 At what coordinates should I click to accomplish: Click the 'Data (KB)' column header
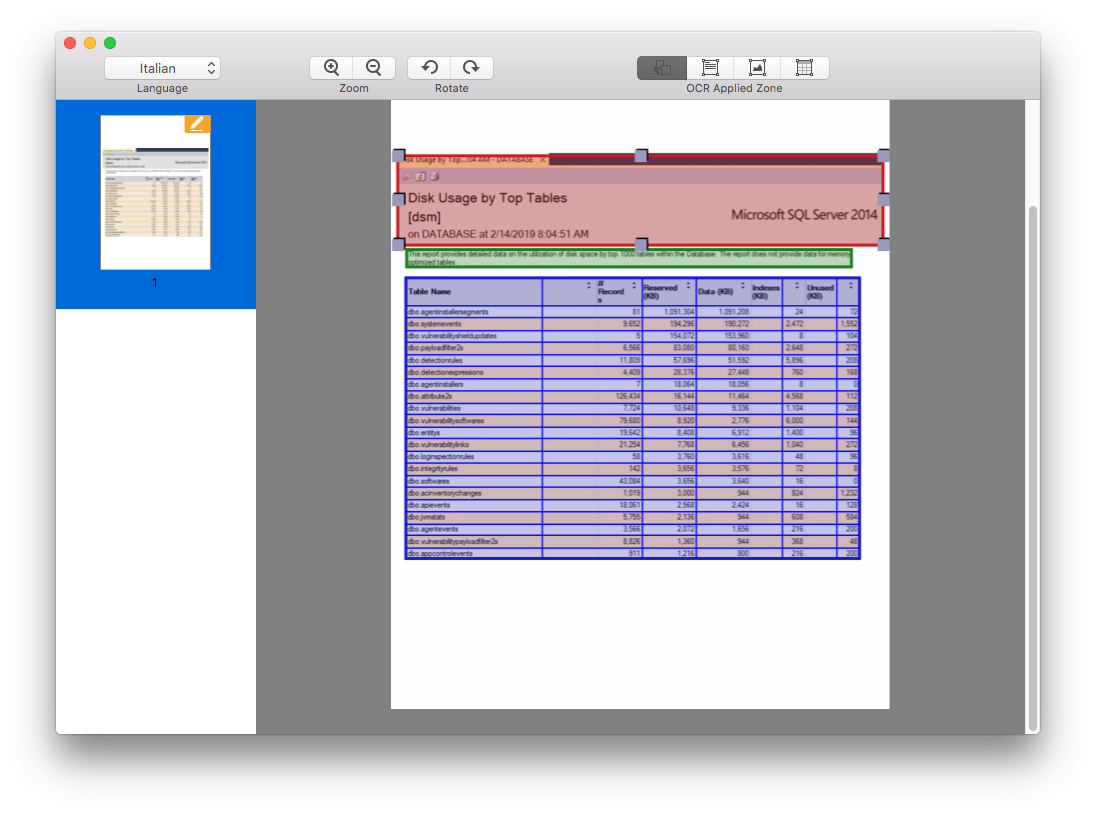click(716, 291)
